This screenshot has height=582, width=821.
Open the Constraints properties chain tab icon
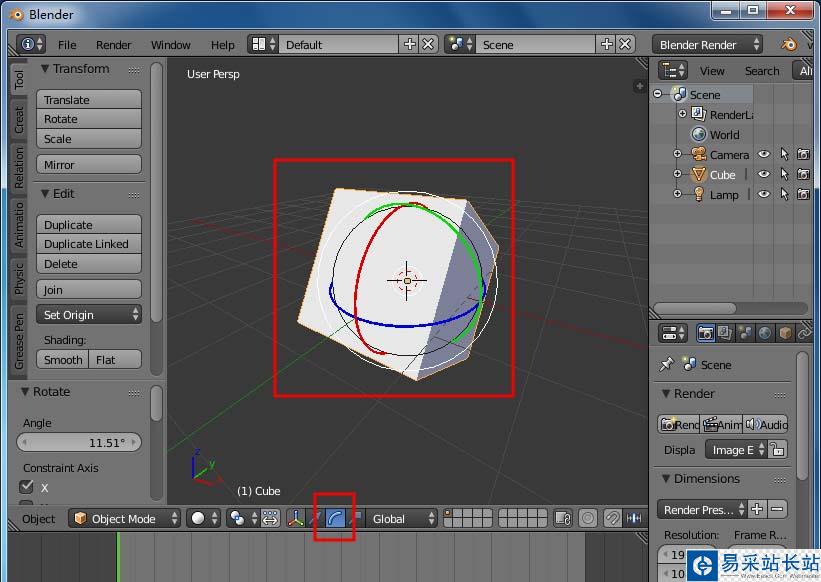click(x=804, y=333)
